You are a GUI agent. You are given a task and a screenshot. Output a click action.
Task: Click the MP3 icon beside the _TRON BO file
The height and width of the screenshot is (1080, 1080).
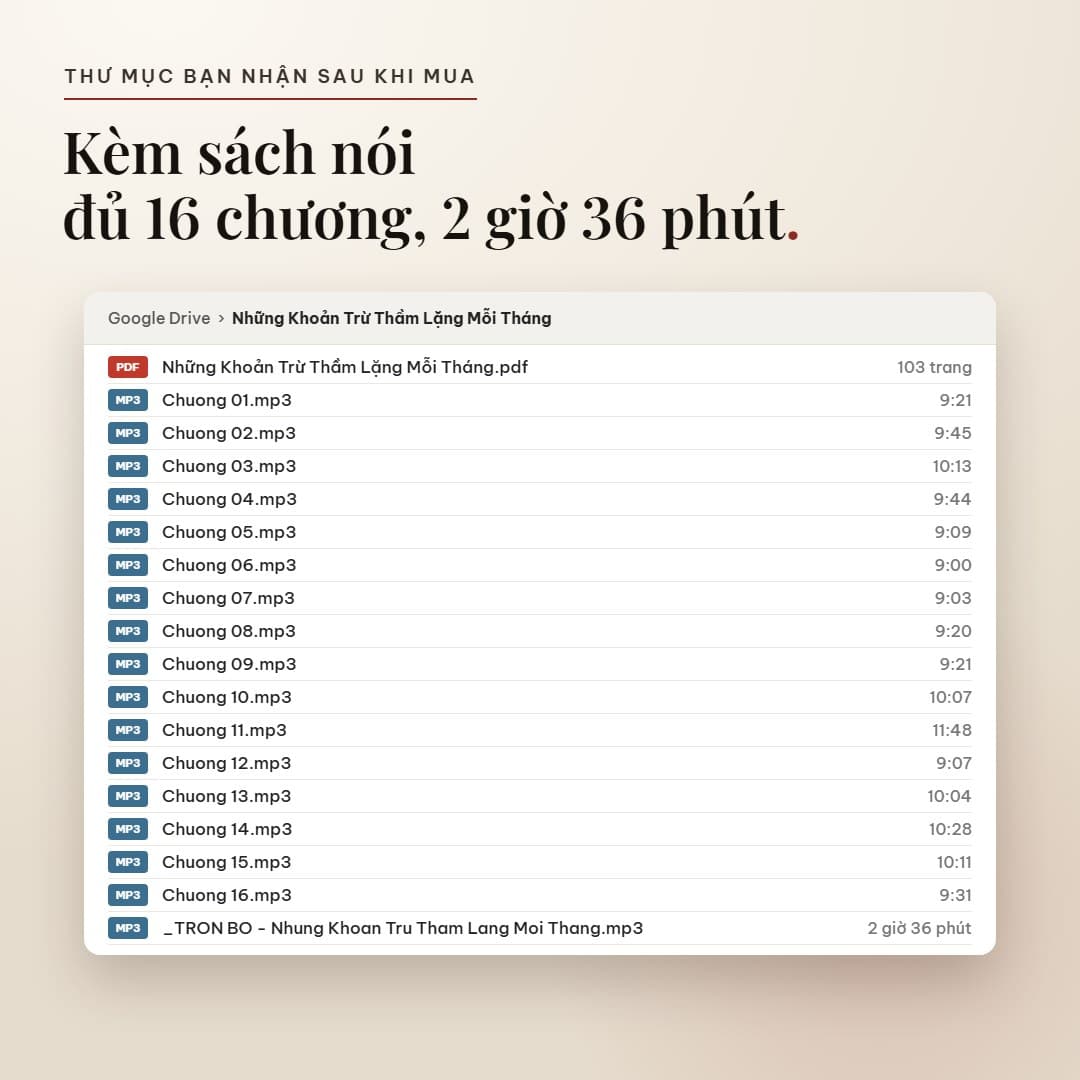pyautogui.click(x=127, y=929)
